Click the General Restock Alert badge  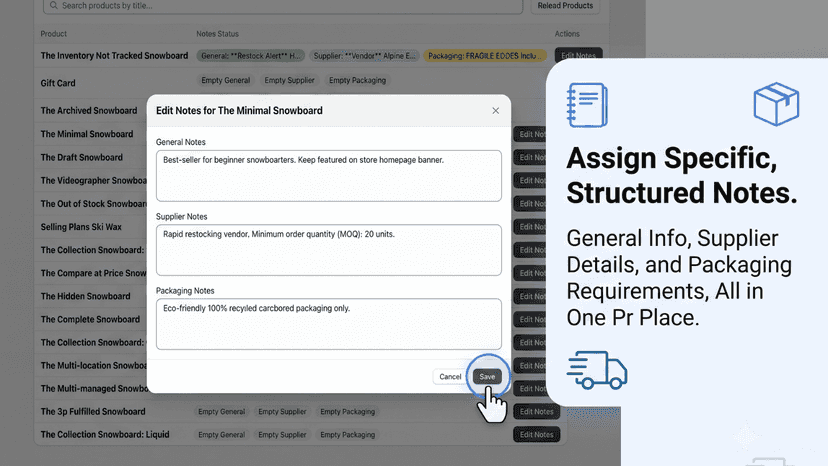[250, 55]
